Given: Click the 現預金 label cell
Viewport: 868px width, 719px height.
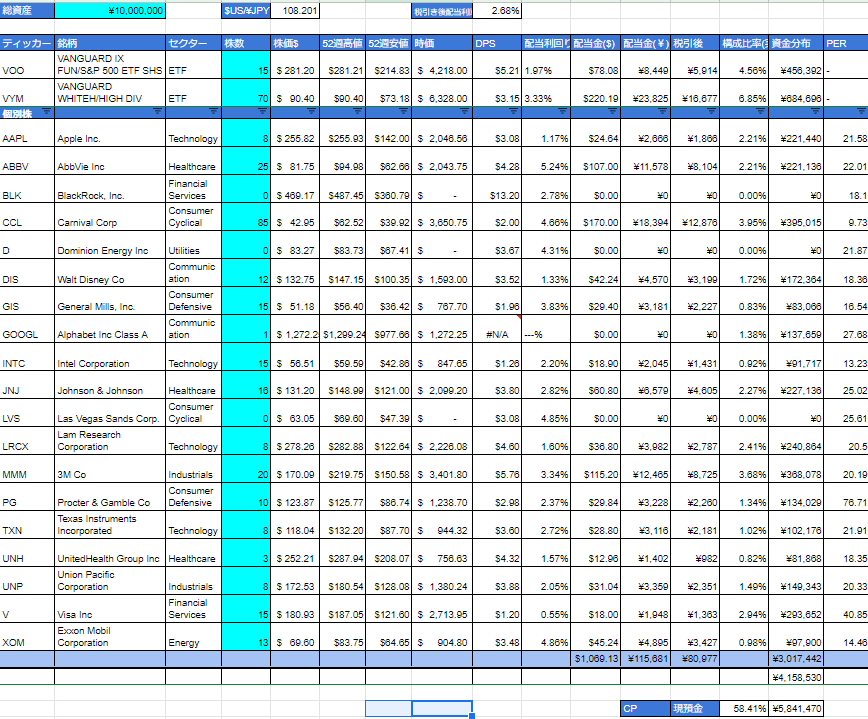Looking at the screenshot, I should click(695, 708).
